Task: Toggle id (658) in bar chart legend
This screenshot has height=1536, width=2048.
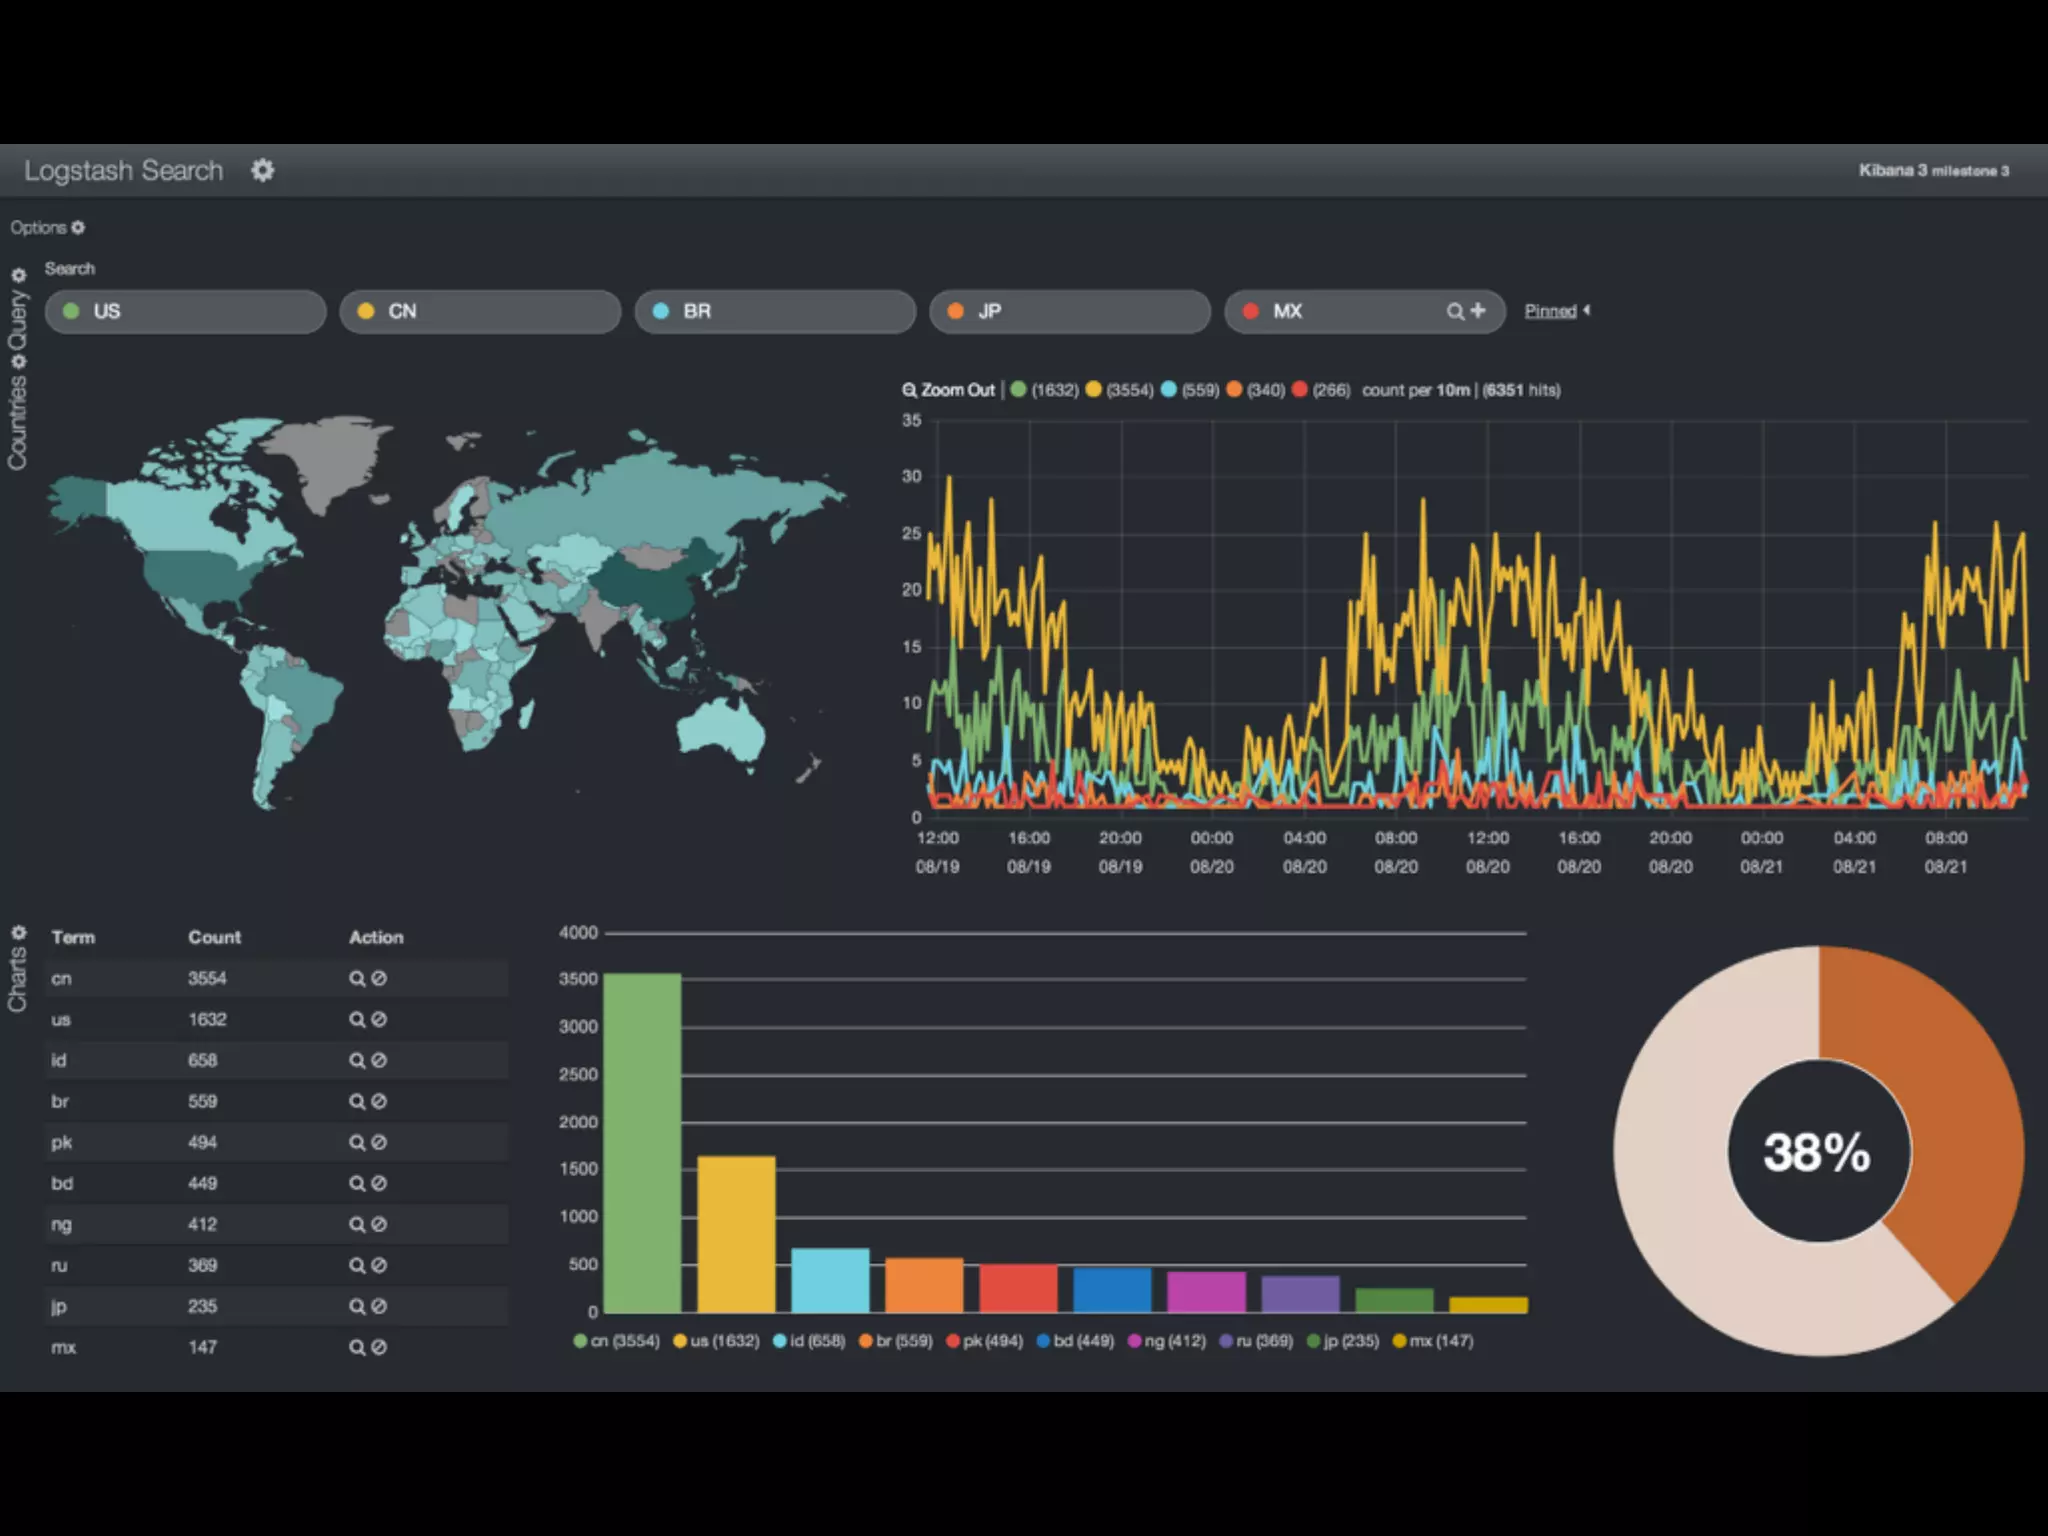Action: click(810, 1341)
